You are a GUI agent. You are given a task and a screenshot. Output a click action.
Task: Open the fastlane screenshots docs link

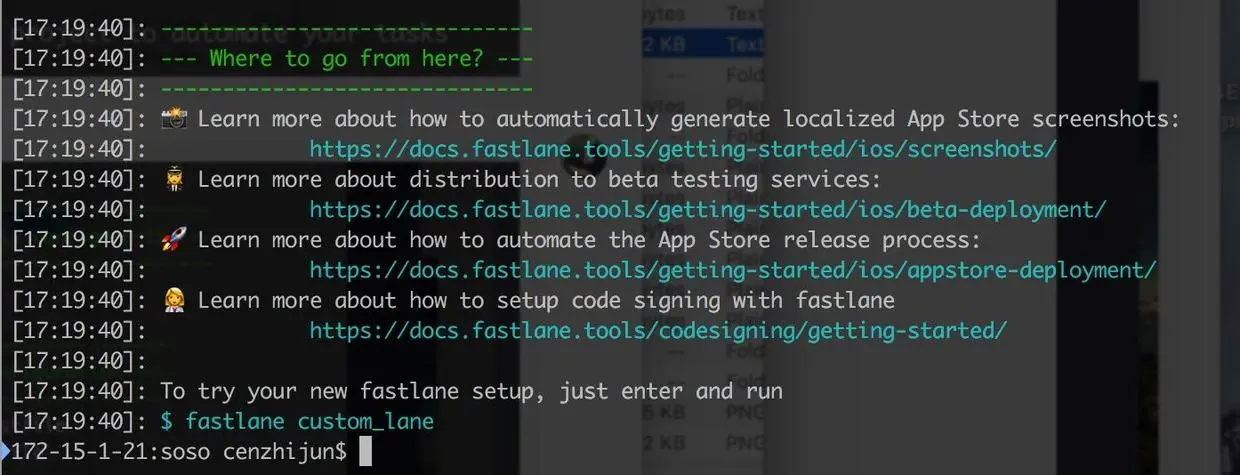click(x=683, y=149)
